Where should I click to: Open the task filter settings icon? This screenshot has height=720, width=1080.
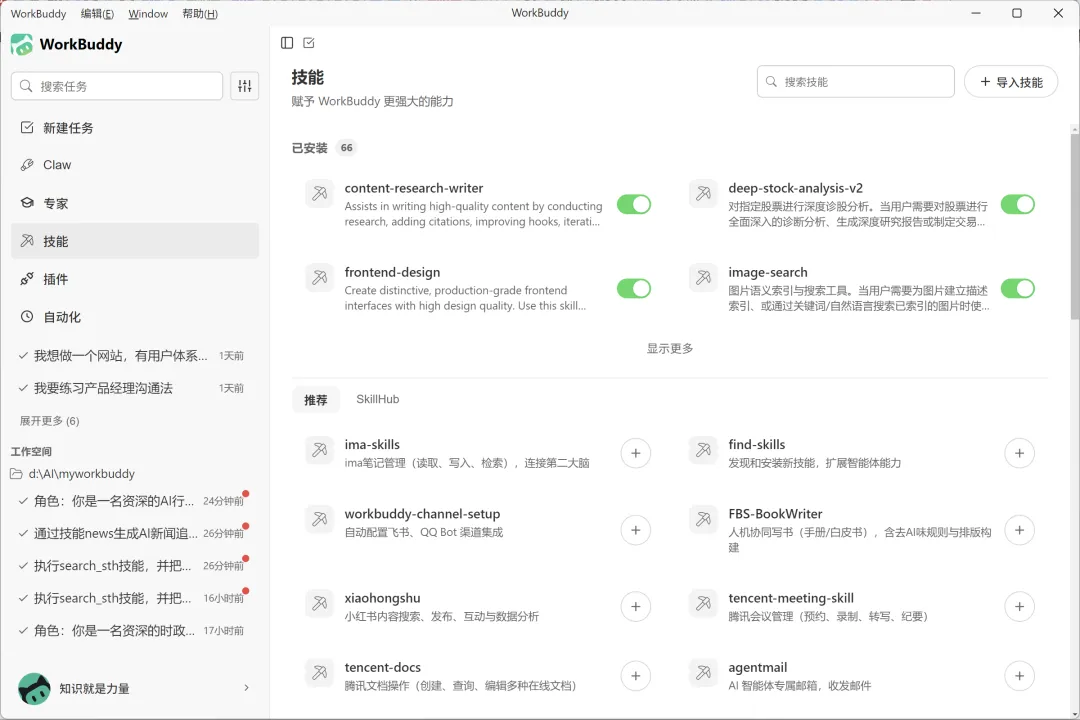click(x=245, y=86)
